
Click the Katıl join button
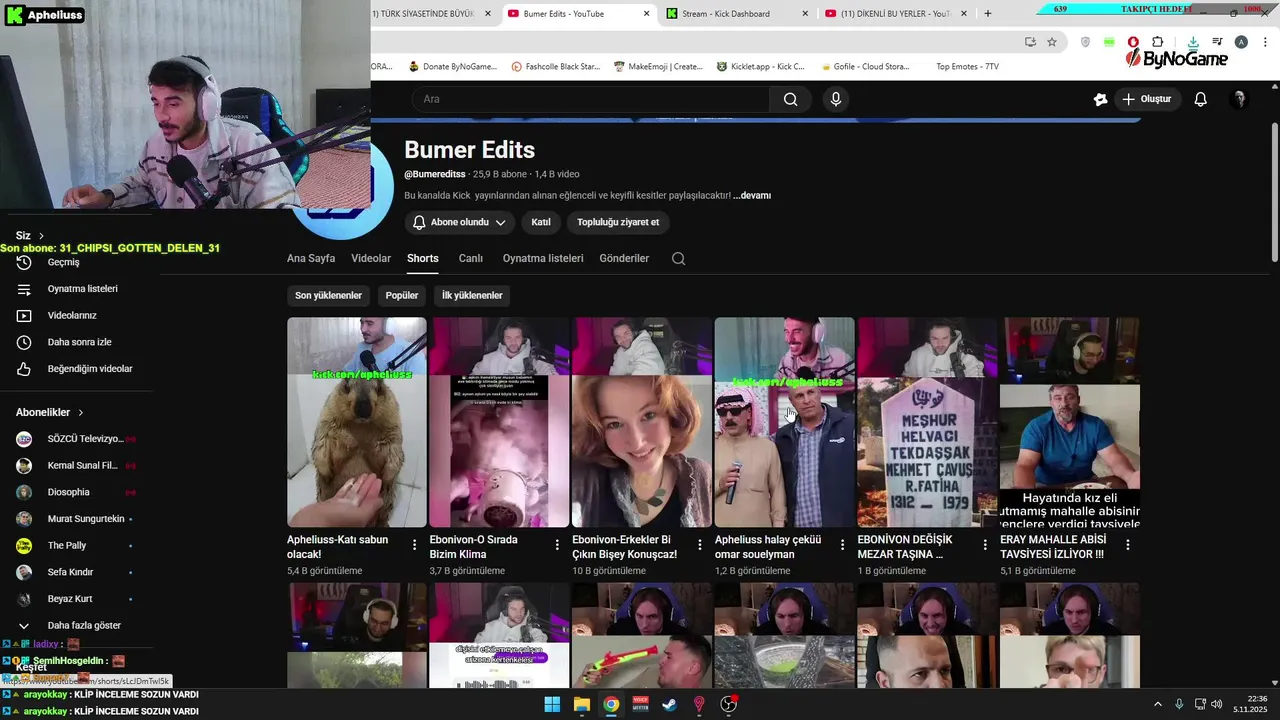pos(541,222)
